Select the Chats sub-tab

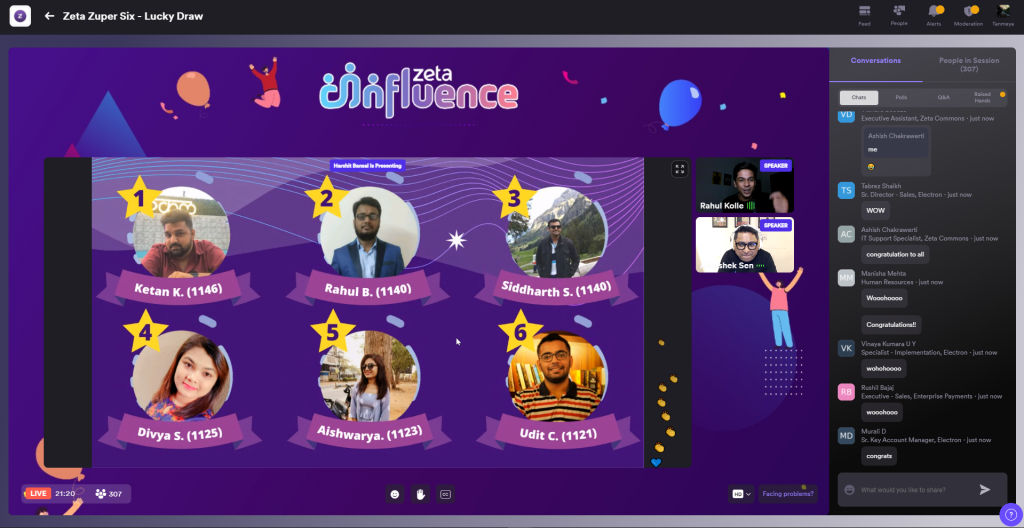pyautogui.click(x=859, y=97)
